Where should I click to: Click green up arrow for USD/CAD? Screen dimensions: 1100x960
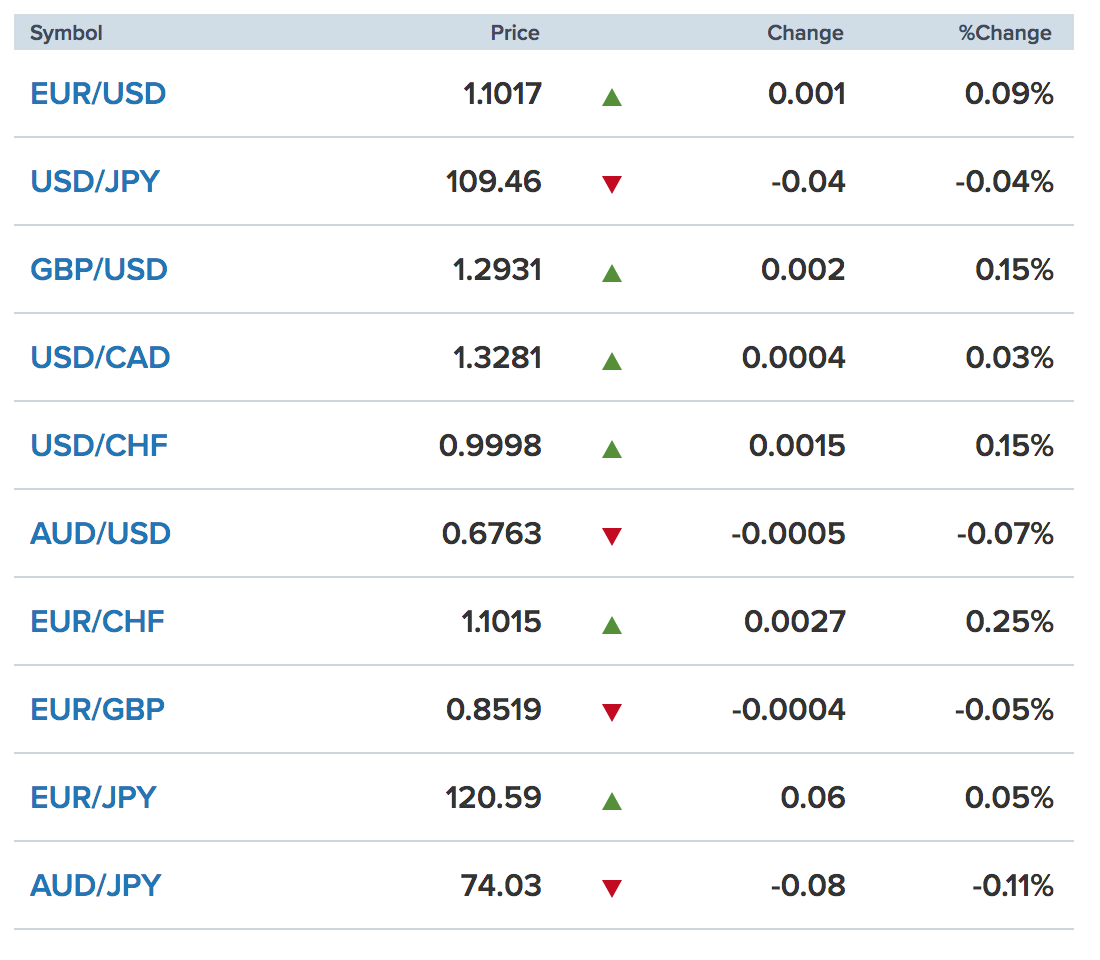click(x=612, y=361)
